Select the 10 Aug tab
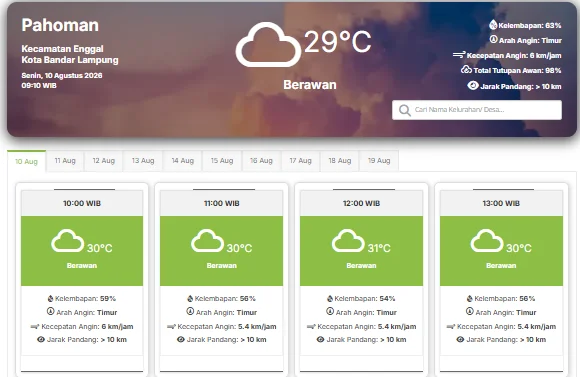This screenshot has height=377, width=580. pos(26,161)
